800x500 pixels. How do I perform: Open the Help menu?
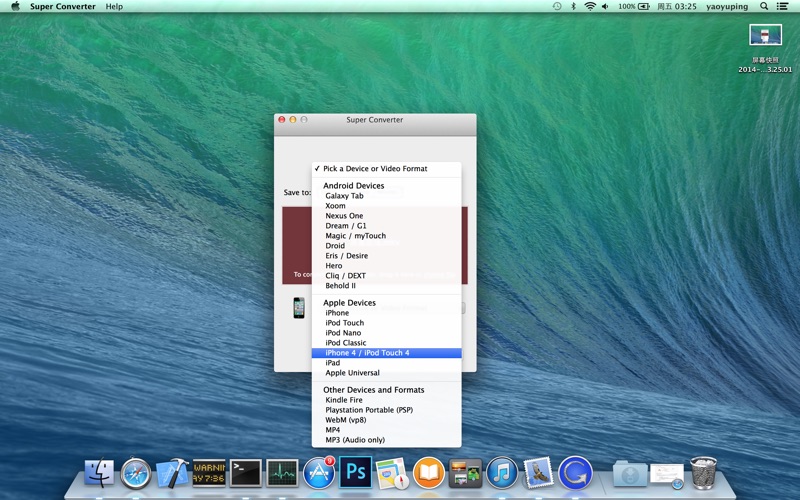point(114,7)
